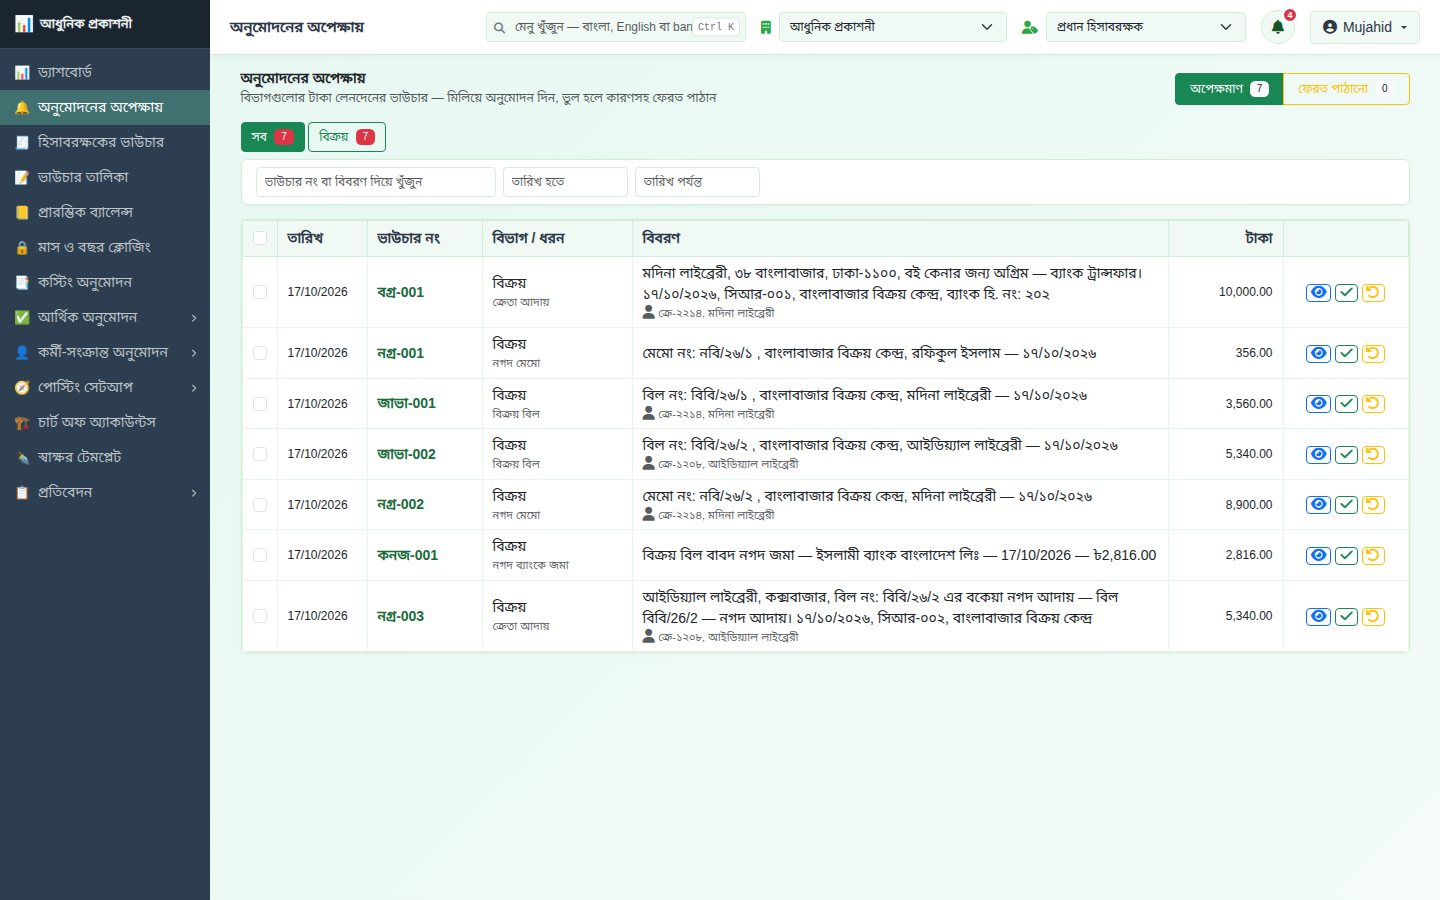
Task: Expand the আর্থিক অনুমোদন sidebar submenu
Action: pos(105,317)
